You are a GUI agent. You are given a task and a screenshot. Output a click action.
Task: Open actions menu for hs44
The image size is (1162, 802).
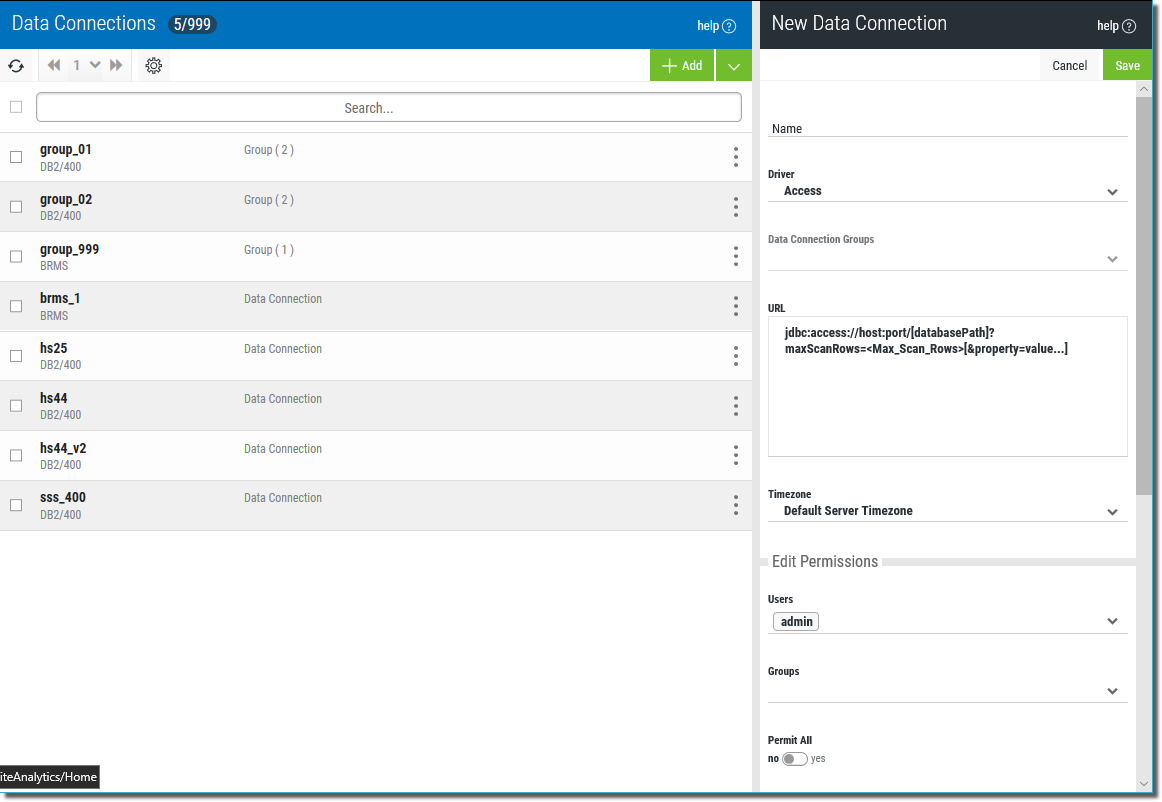coord(736,405)
